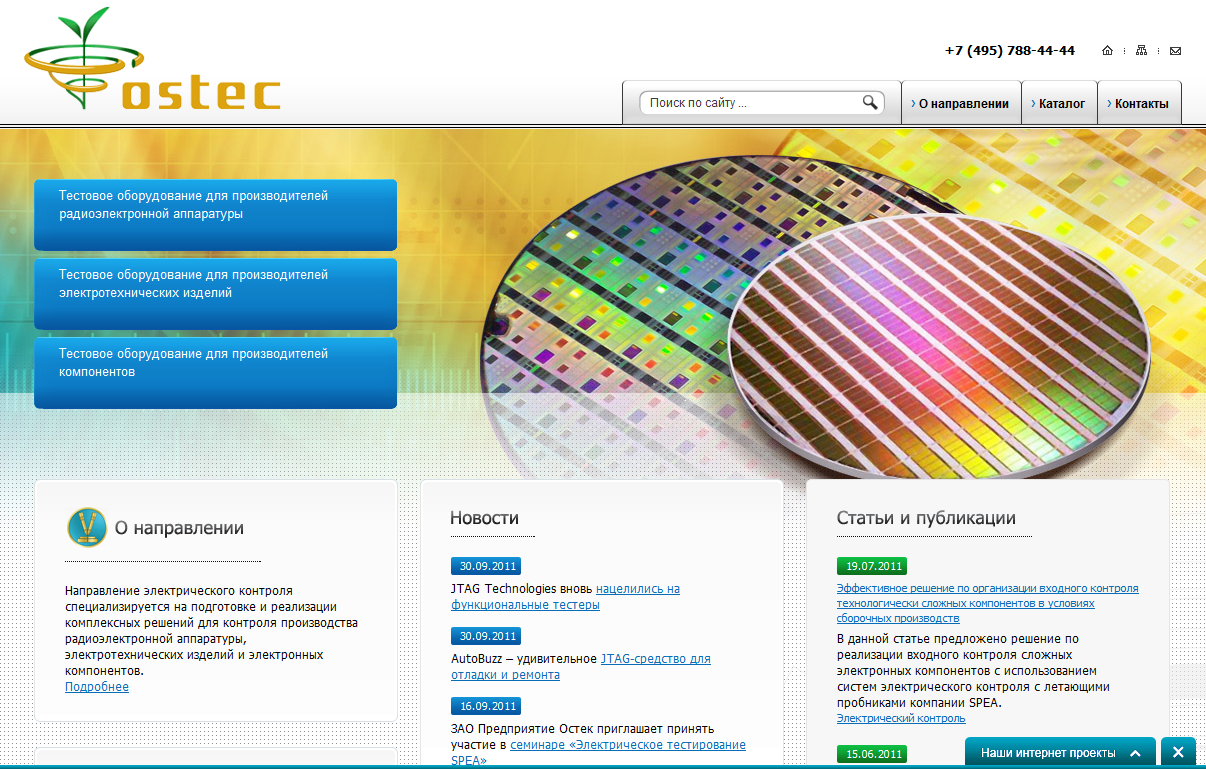Click the Новости heading

tap(484, 518)
